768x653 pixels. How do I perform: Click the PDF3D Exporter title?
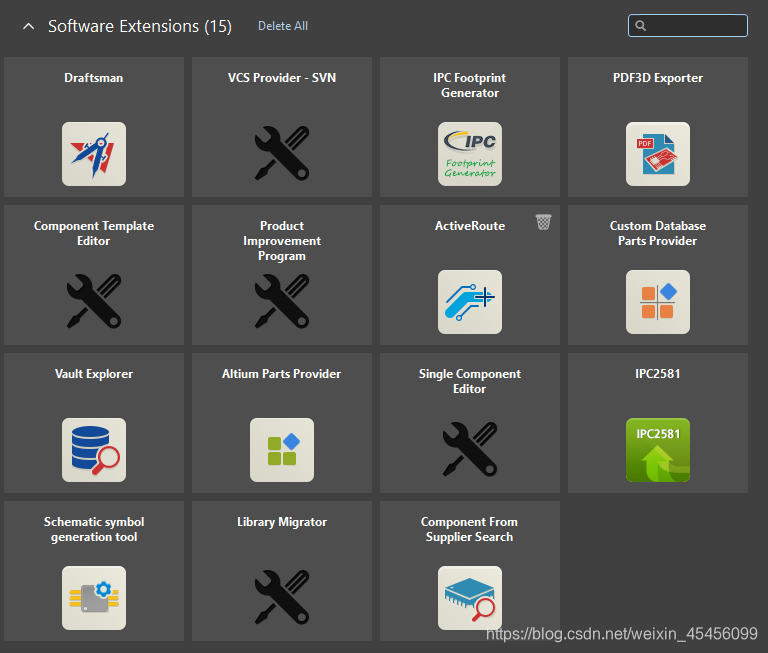tap(658, 78)
